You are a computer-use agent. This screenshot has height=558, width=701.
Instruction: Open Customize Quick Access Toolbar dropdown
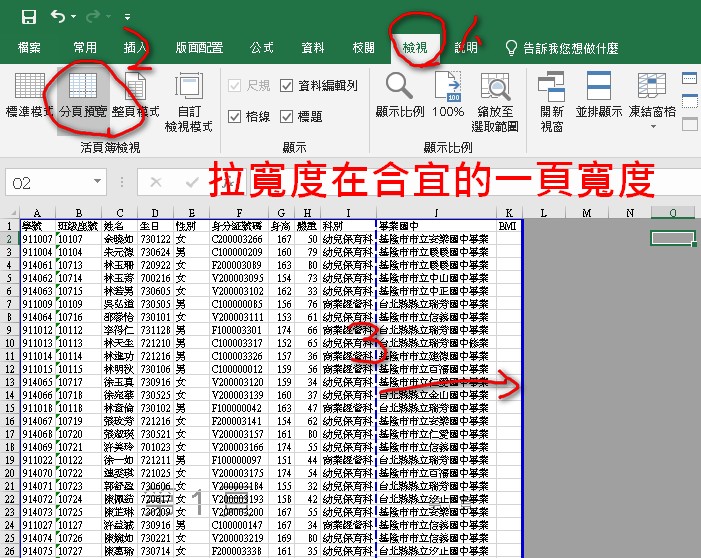[127, 18]
